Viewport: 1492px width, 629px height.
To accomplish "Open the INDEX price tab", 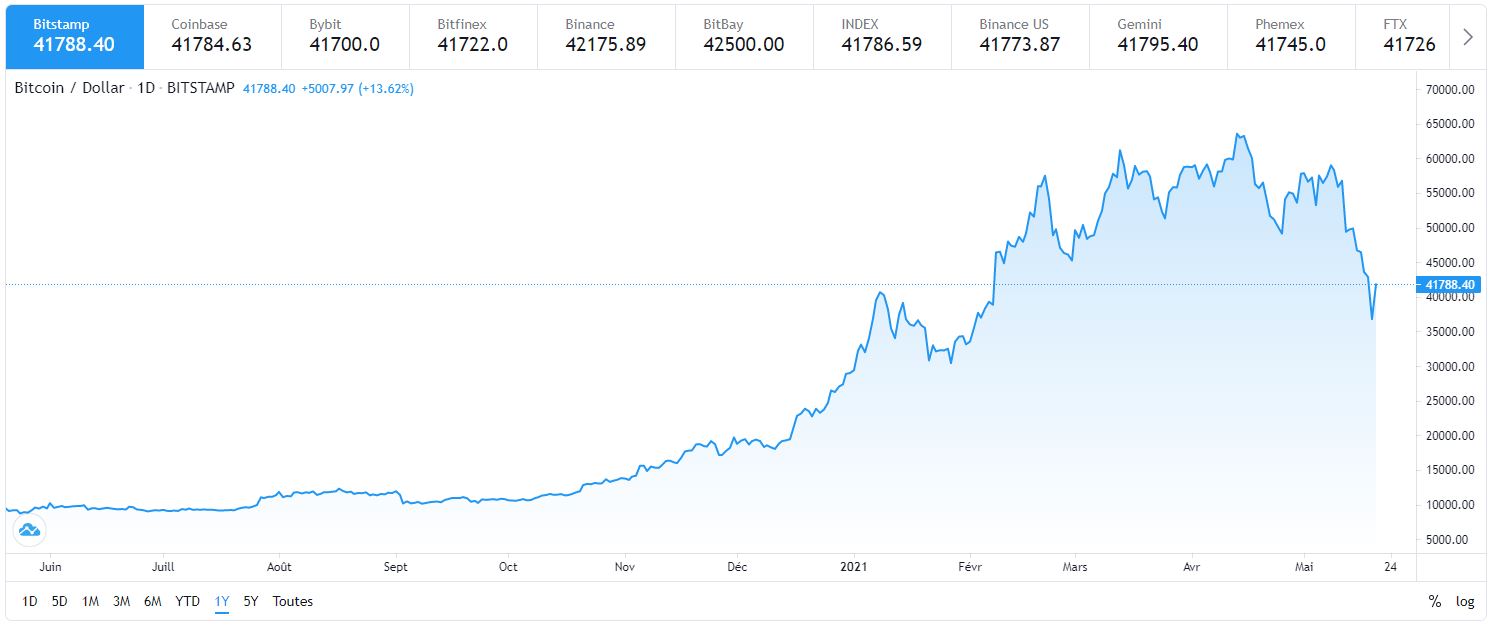I will click(881, 35).
